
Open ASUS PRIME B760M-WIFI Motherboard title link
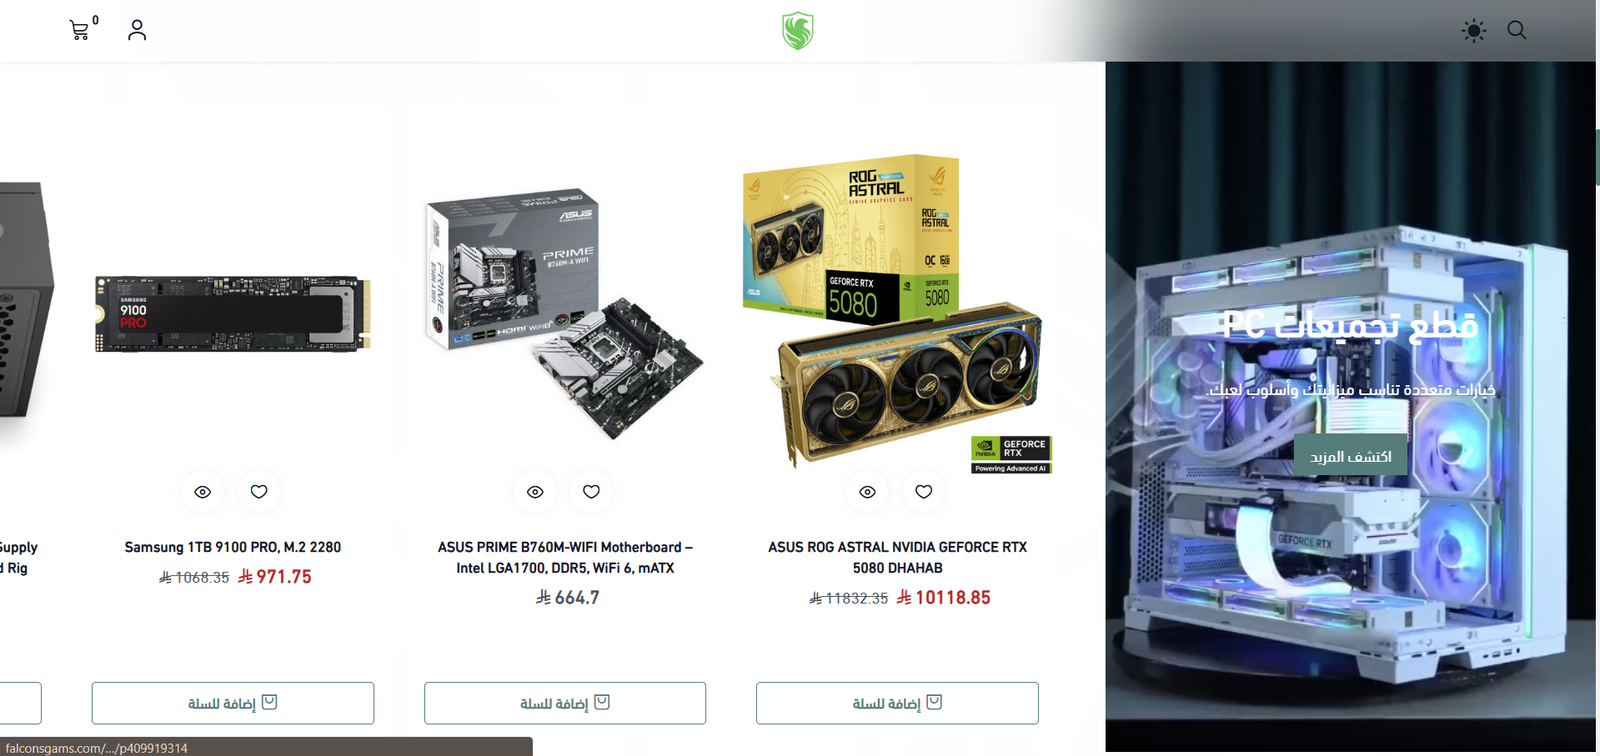click(565, 557)
